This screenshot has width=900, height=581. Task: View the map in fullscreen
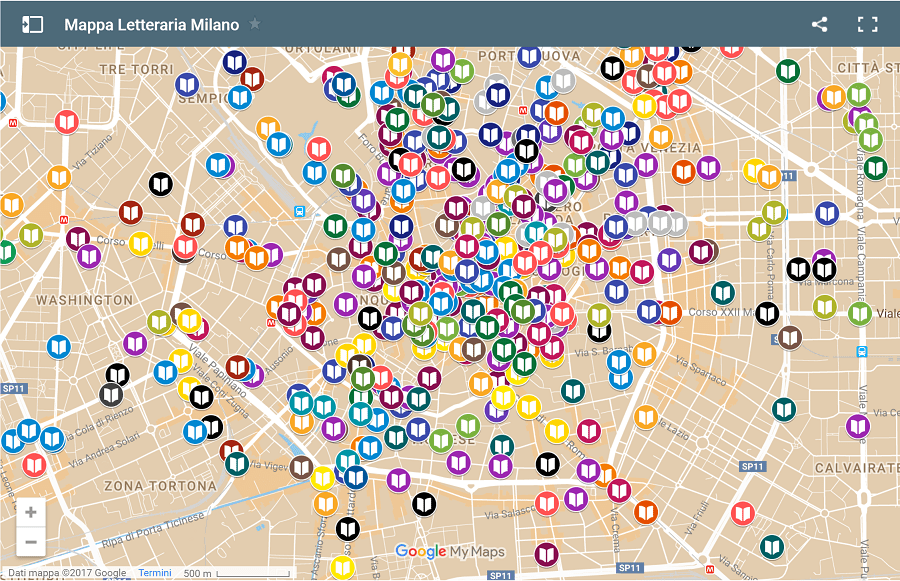867,24
